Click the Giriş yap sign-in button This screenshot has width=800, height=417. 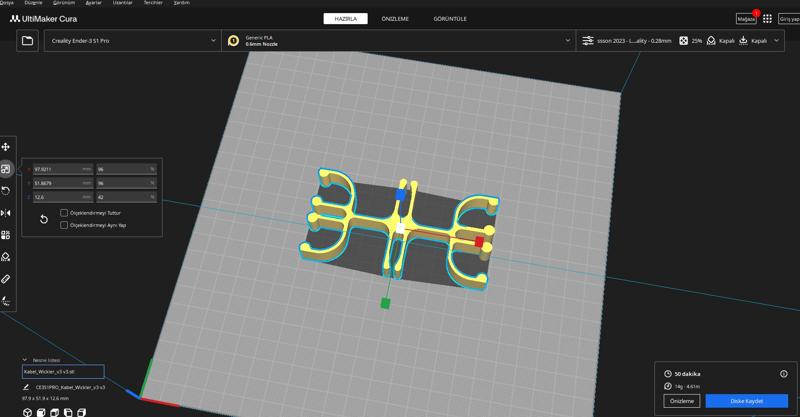[x=789, y=19]
